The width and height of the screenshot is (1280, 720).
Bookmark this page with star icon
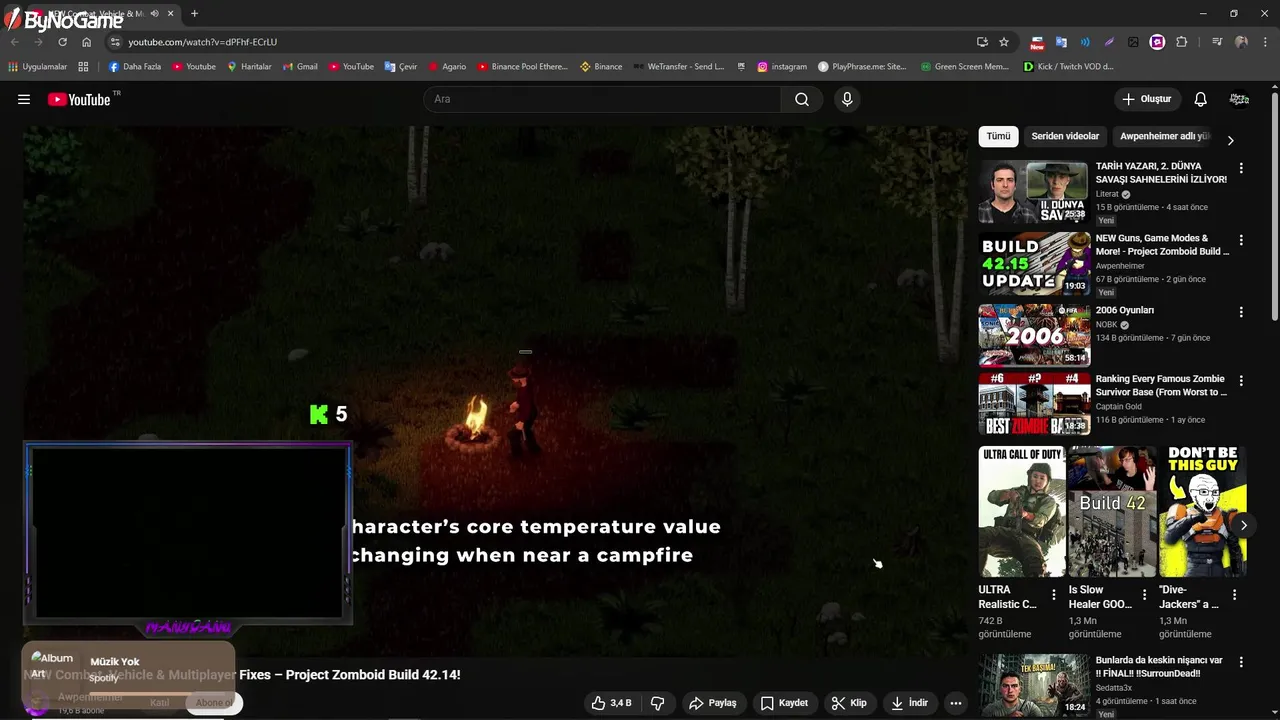coord(1004,42)
